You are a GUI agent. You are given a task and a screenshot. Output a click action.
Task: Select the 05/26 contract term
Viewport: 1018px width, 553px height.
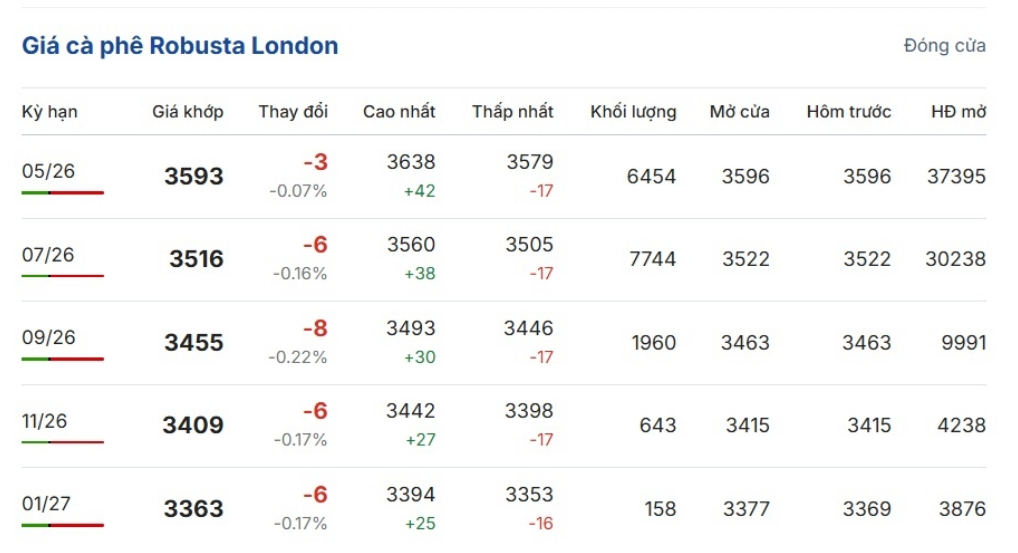pos(48,171)
